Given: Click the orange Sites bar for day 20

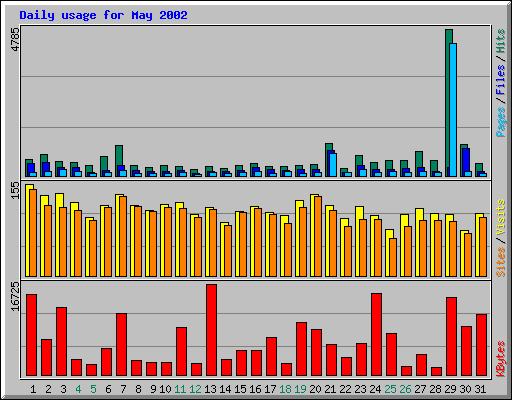Looking at the screenshot, I should click(318, 236).
